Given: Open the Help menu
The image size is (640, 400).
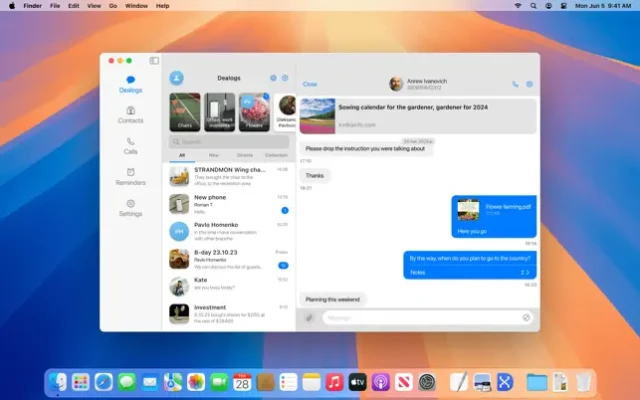Looking at the screenshot, I should (x=162, y=6).
